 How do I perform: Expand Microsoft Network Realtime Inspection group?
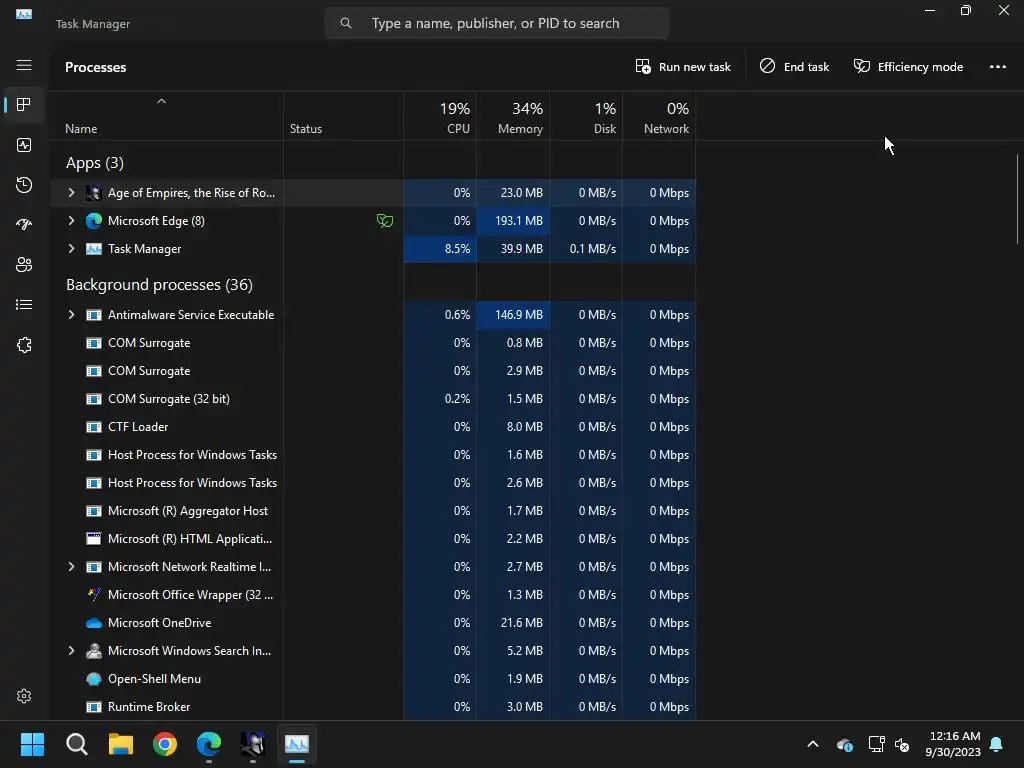point(71,567)
